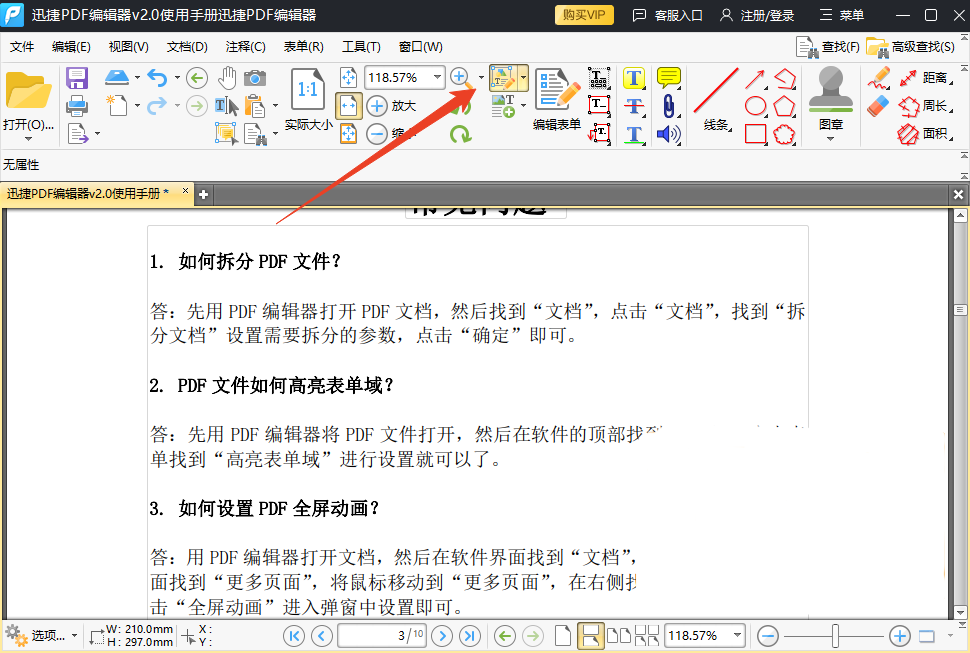This screenshot has width=970, height=653.
Task: Open the status bar zoom percentage dropdown
Action: [x=737, y=635]
